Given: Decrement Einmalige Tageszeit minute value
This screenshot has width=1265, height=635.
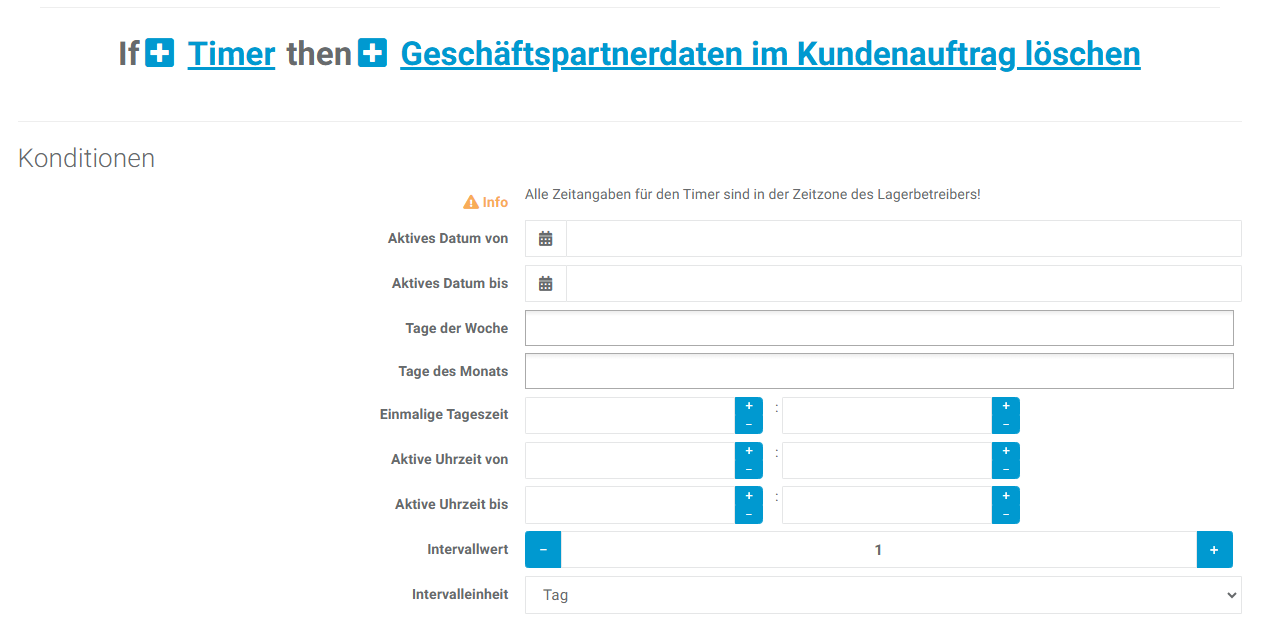Looking at the screenshot, I should pyautogui.click(x=1006, y=425).
